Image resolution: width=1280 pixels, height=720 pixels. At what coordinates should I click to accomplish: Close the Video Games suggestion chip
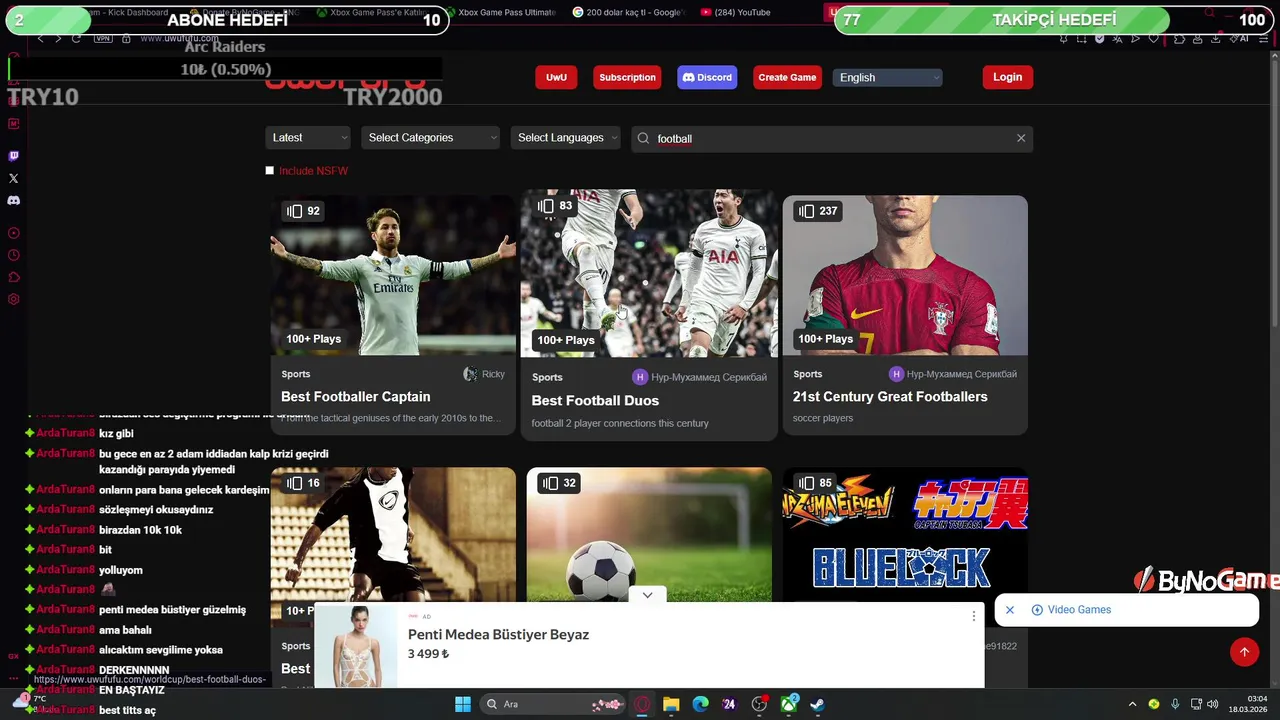[x=1010, y=610]
